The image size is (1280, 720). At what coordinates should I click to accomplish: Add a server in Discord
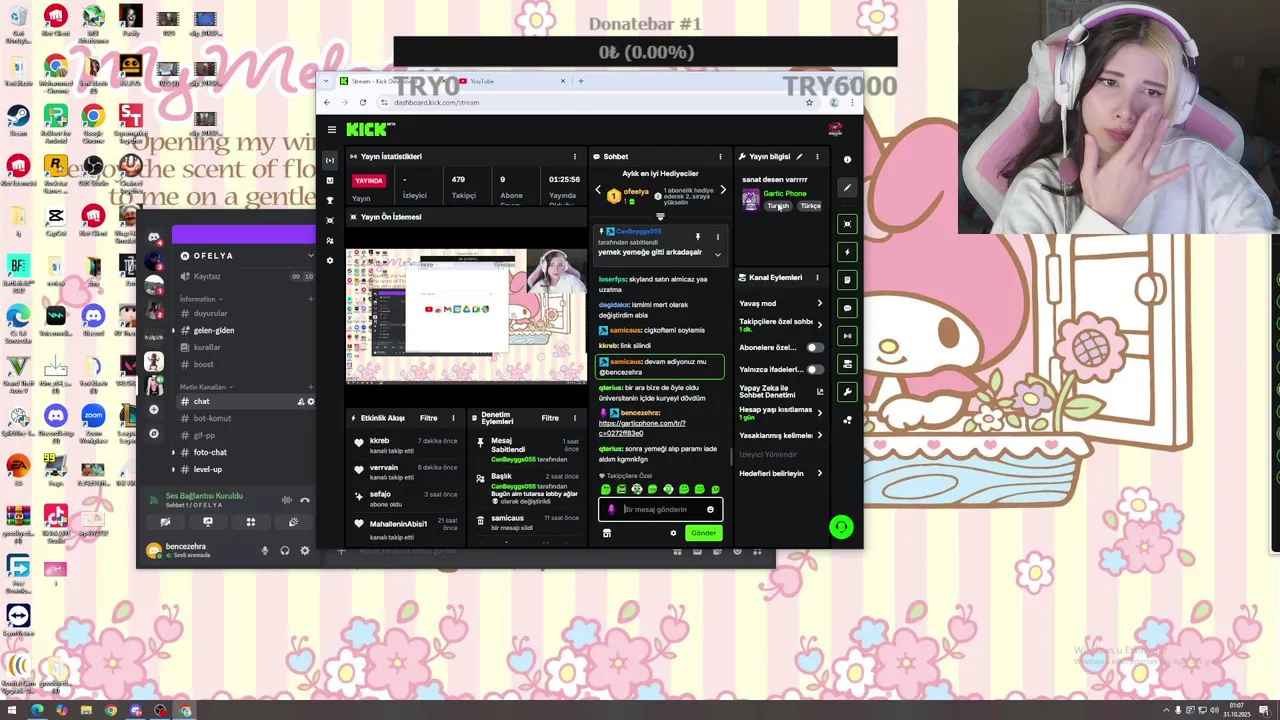[153, 409]
